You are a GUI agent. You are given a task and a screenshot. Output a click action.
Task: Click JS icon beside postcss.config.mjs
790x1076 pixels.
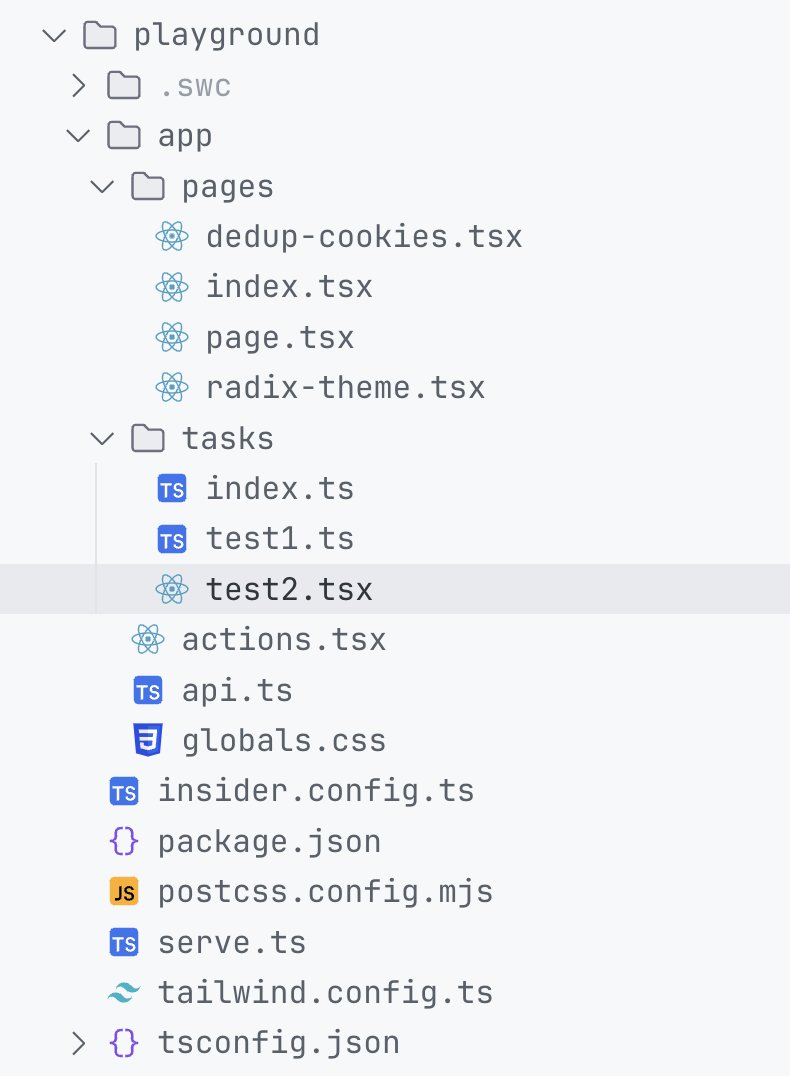(124, 892)
